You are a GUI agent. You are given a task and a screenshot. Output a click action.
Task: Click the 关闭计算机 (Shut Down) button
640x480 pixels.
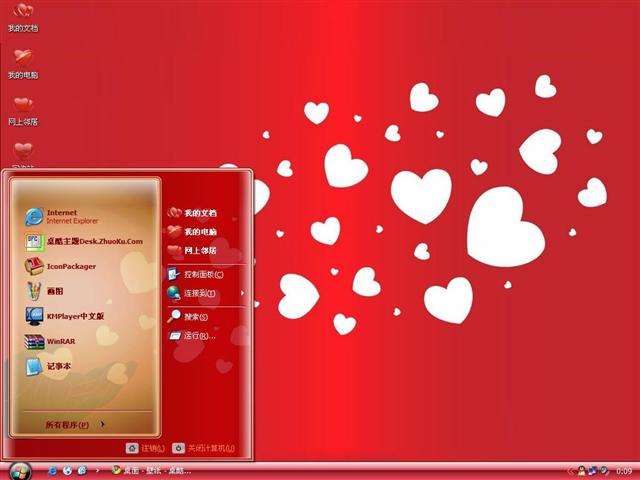204,448
